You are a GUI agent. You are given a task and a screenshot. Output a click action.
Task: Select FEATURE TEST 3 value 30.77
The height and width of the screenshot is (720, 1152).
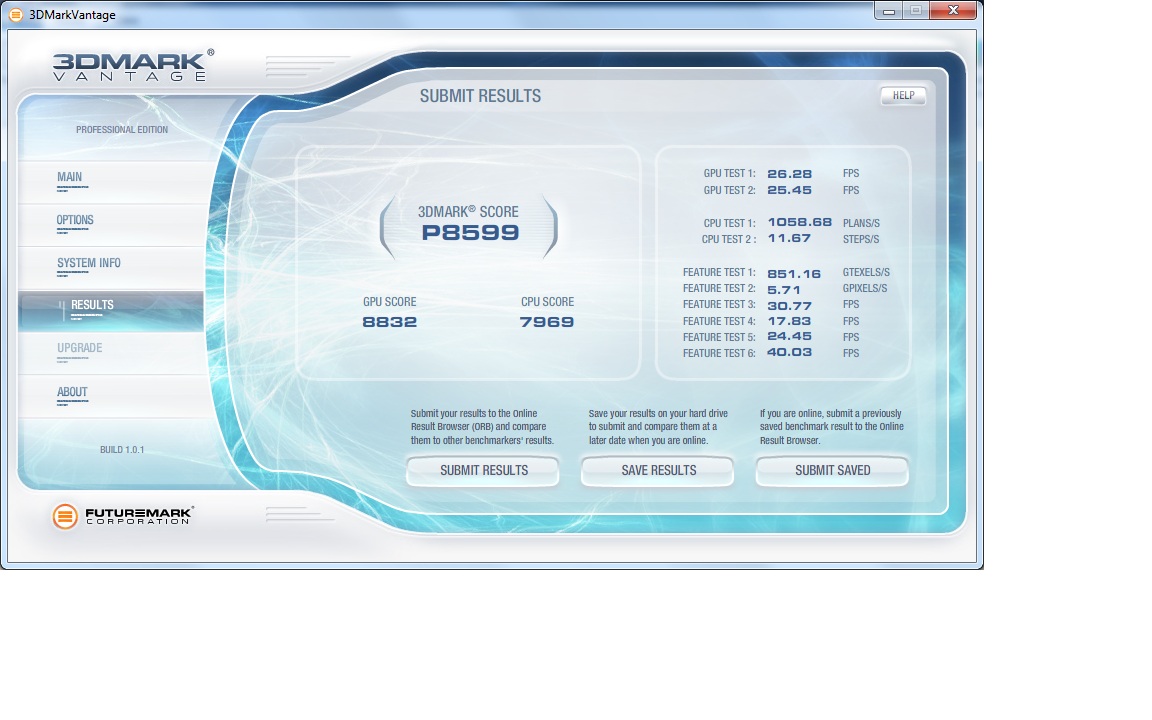(x=790, y=306)
